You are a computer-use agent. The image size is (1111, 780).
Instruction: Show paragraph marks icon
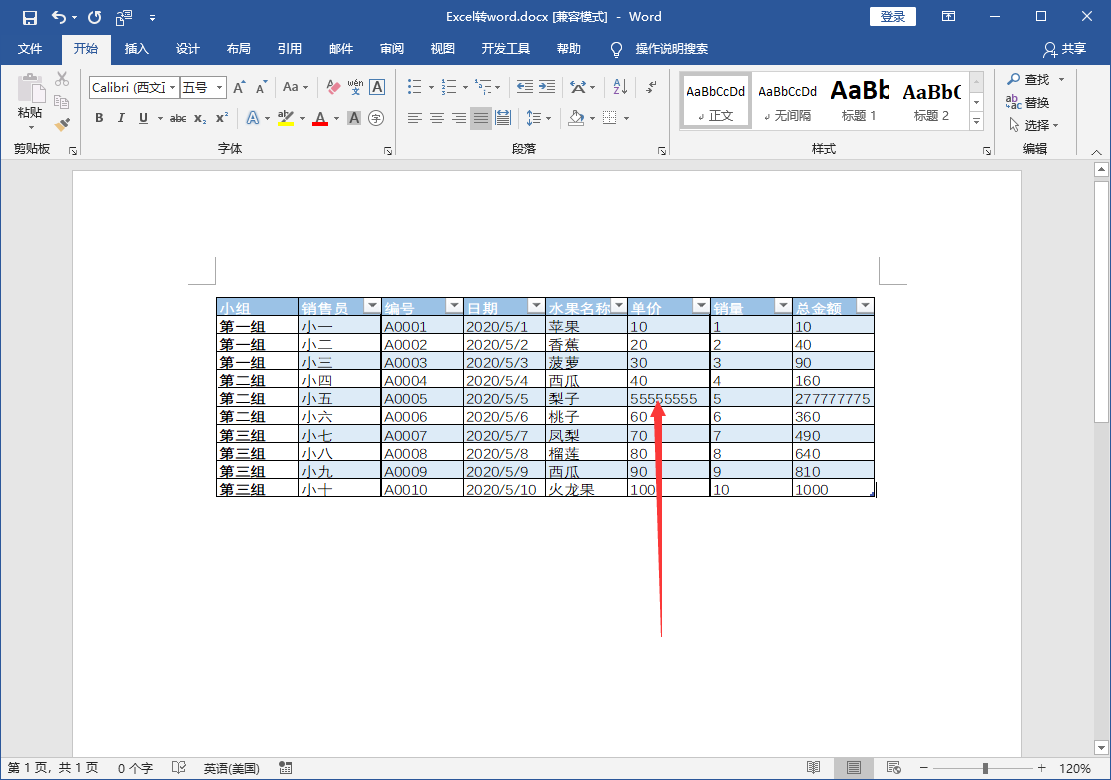tap(651, 87)
